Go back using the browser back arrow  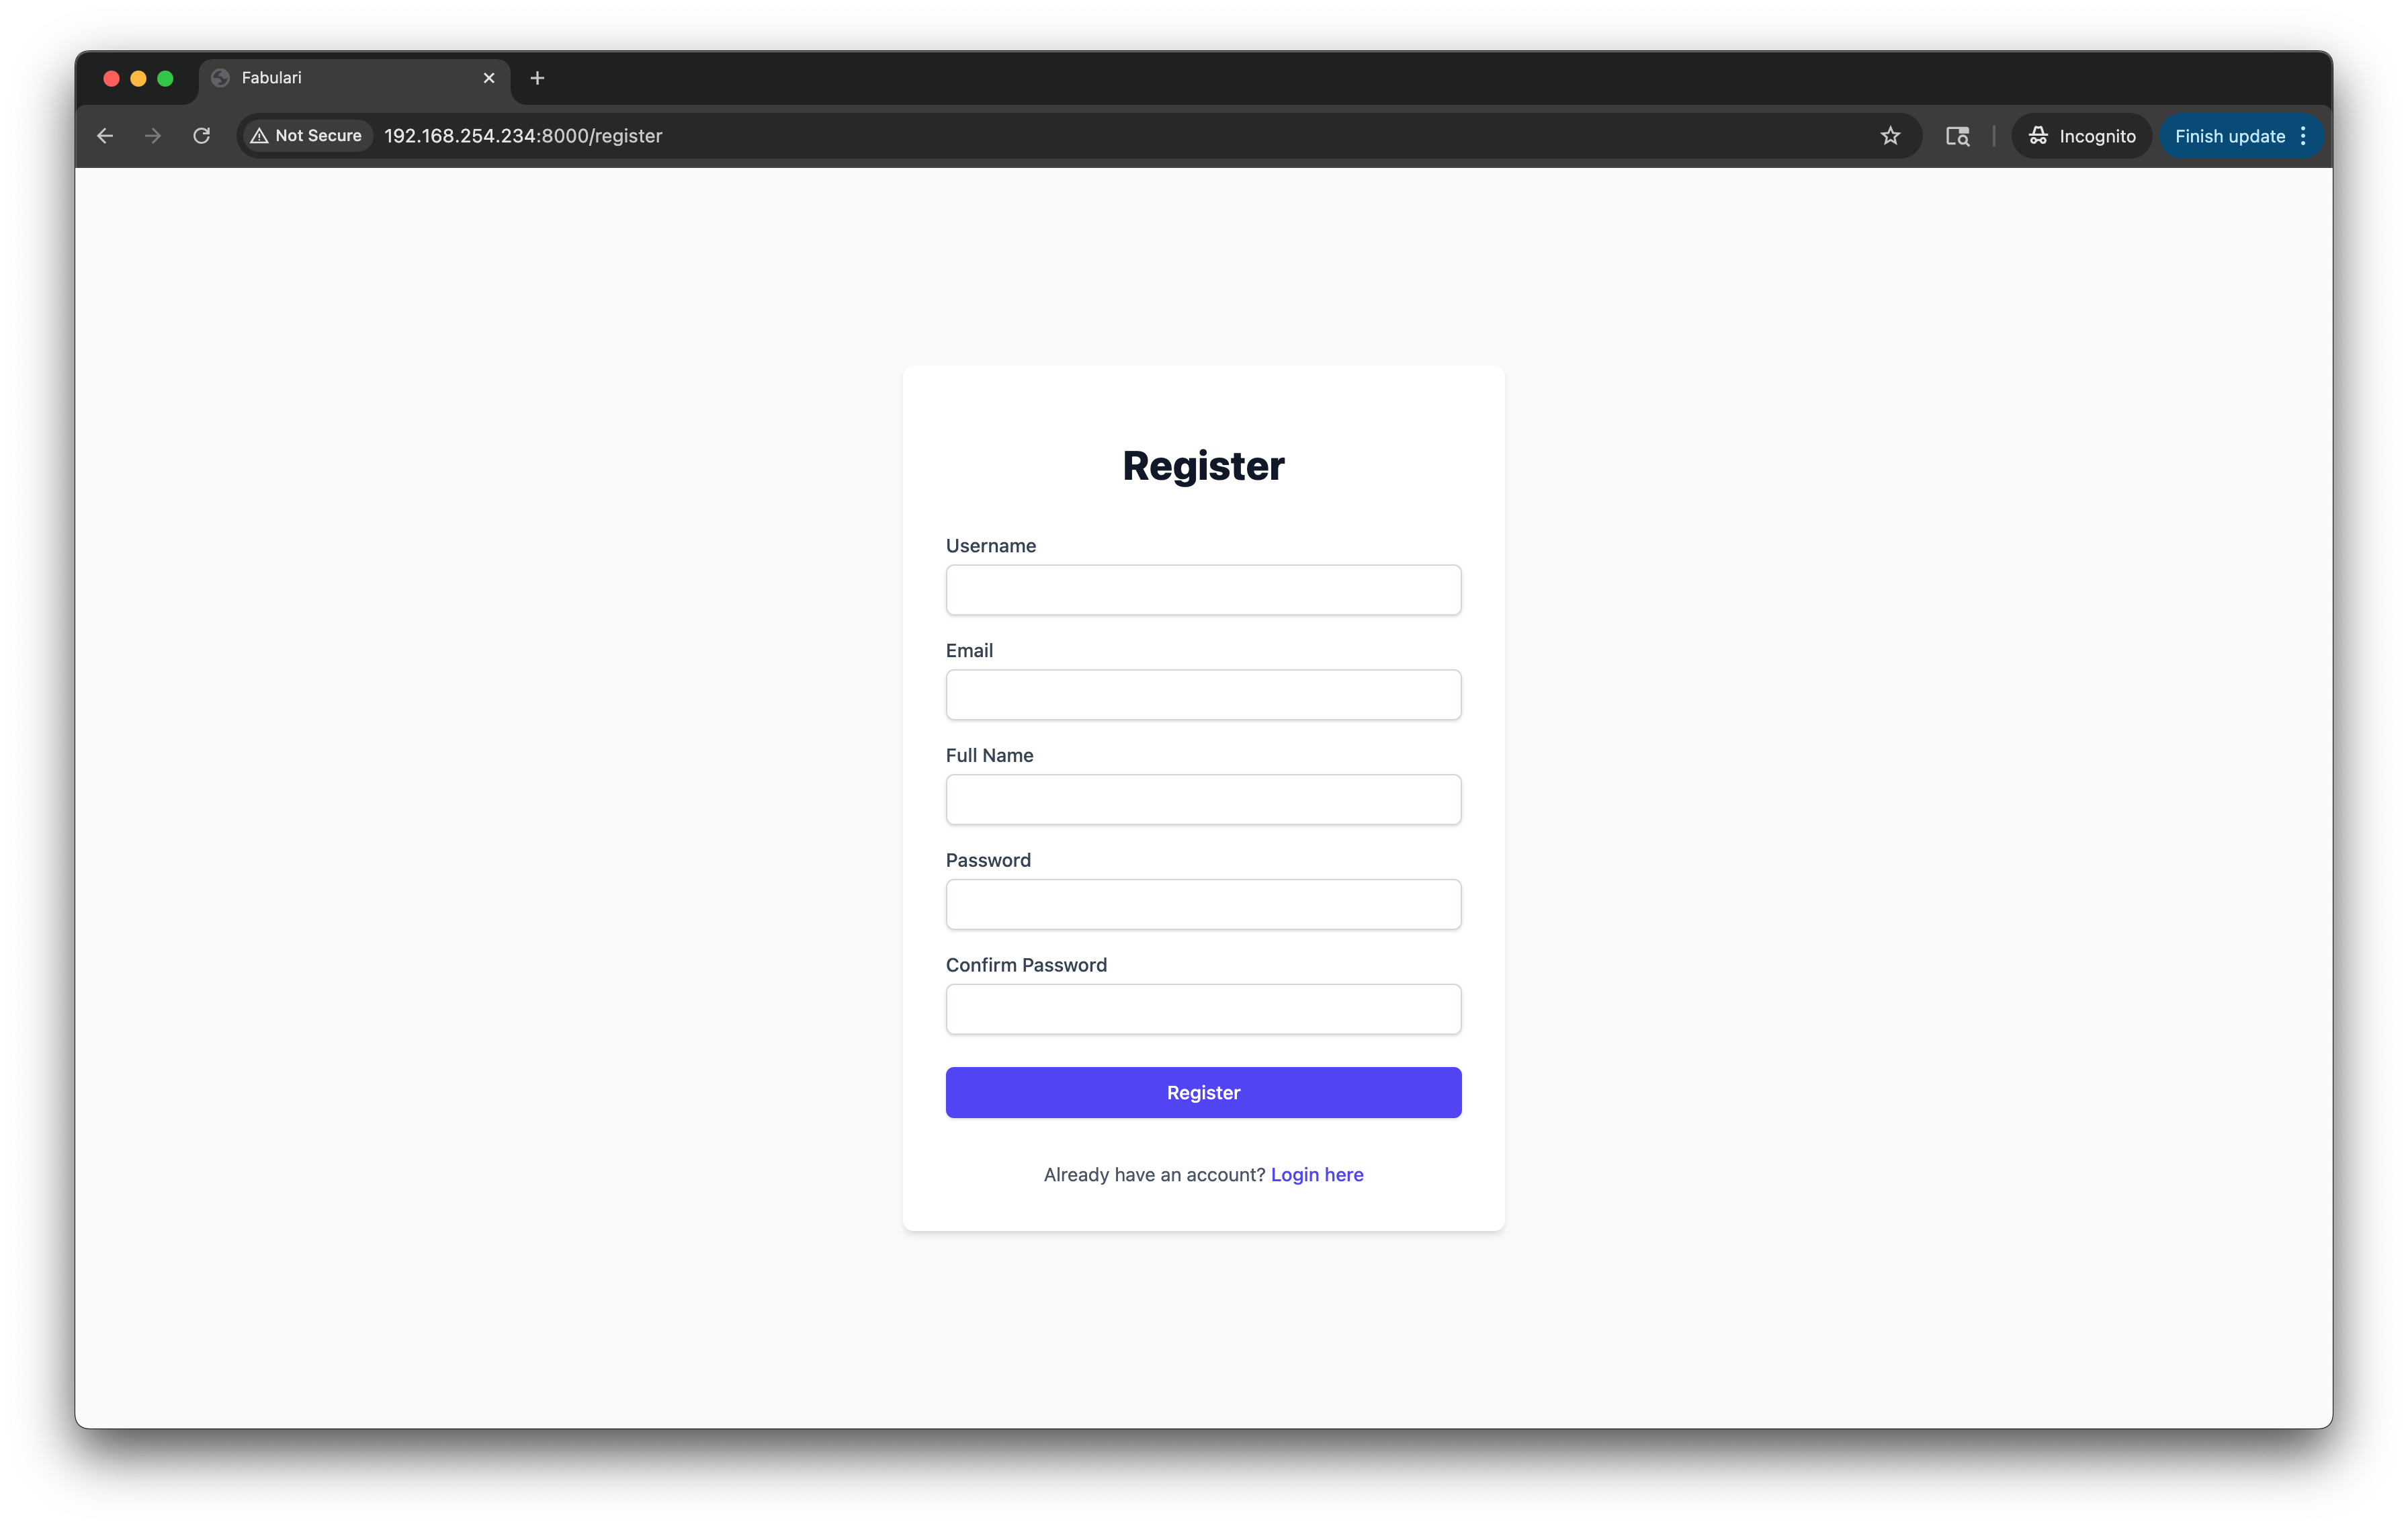pyautogui.click(x=105, y=136)
